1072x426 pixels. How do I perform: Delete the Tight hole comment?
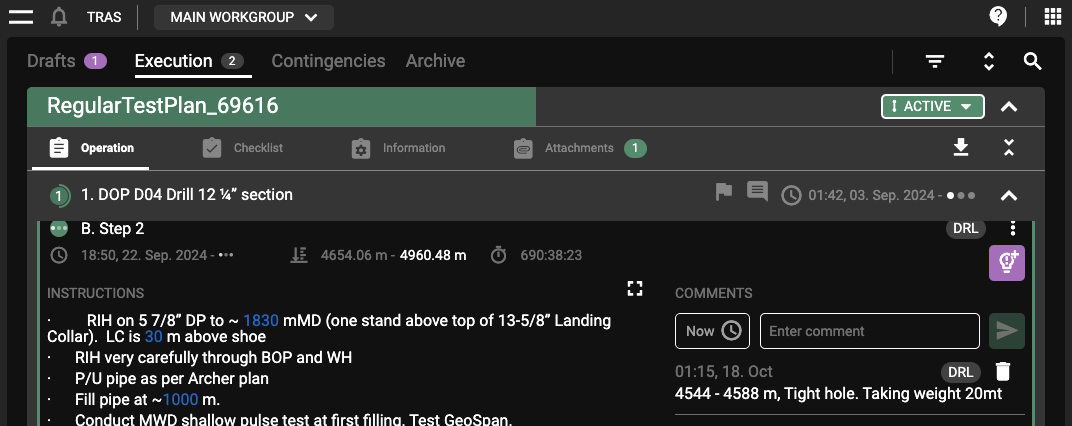coord(1003,372)
